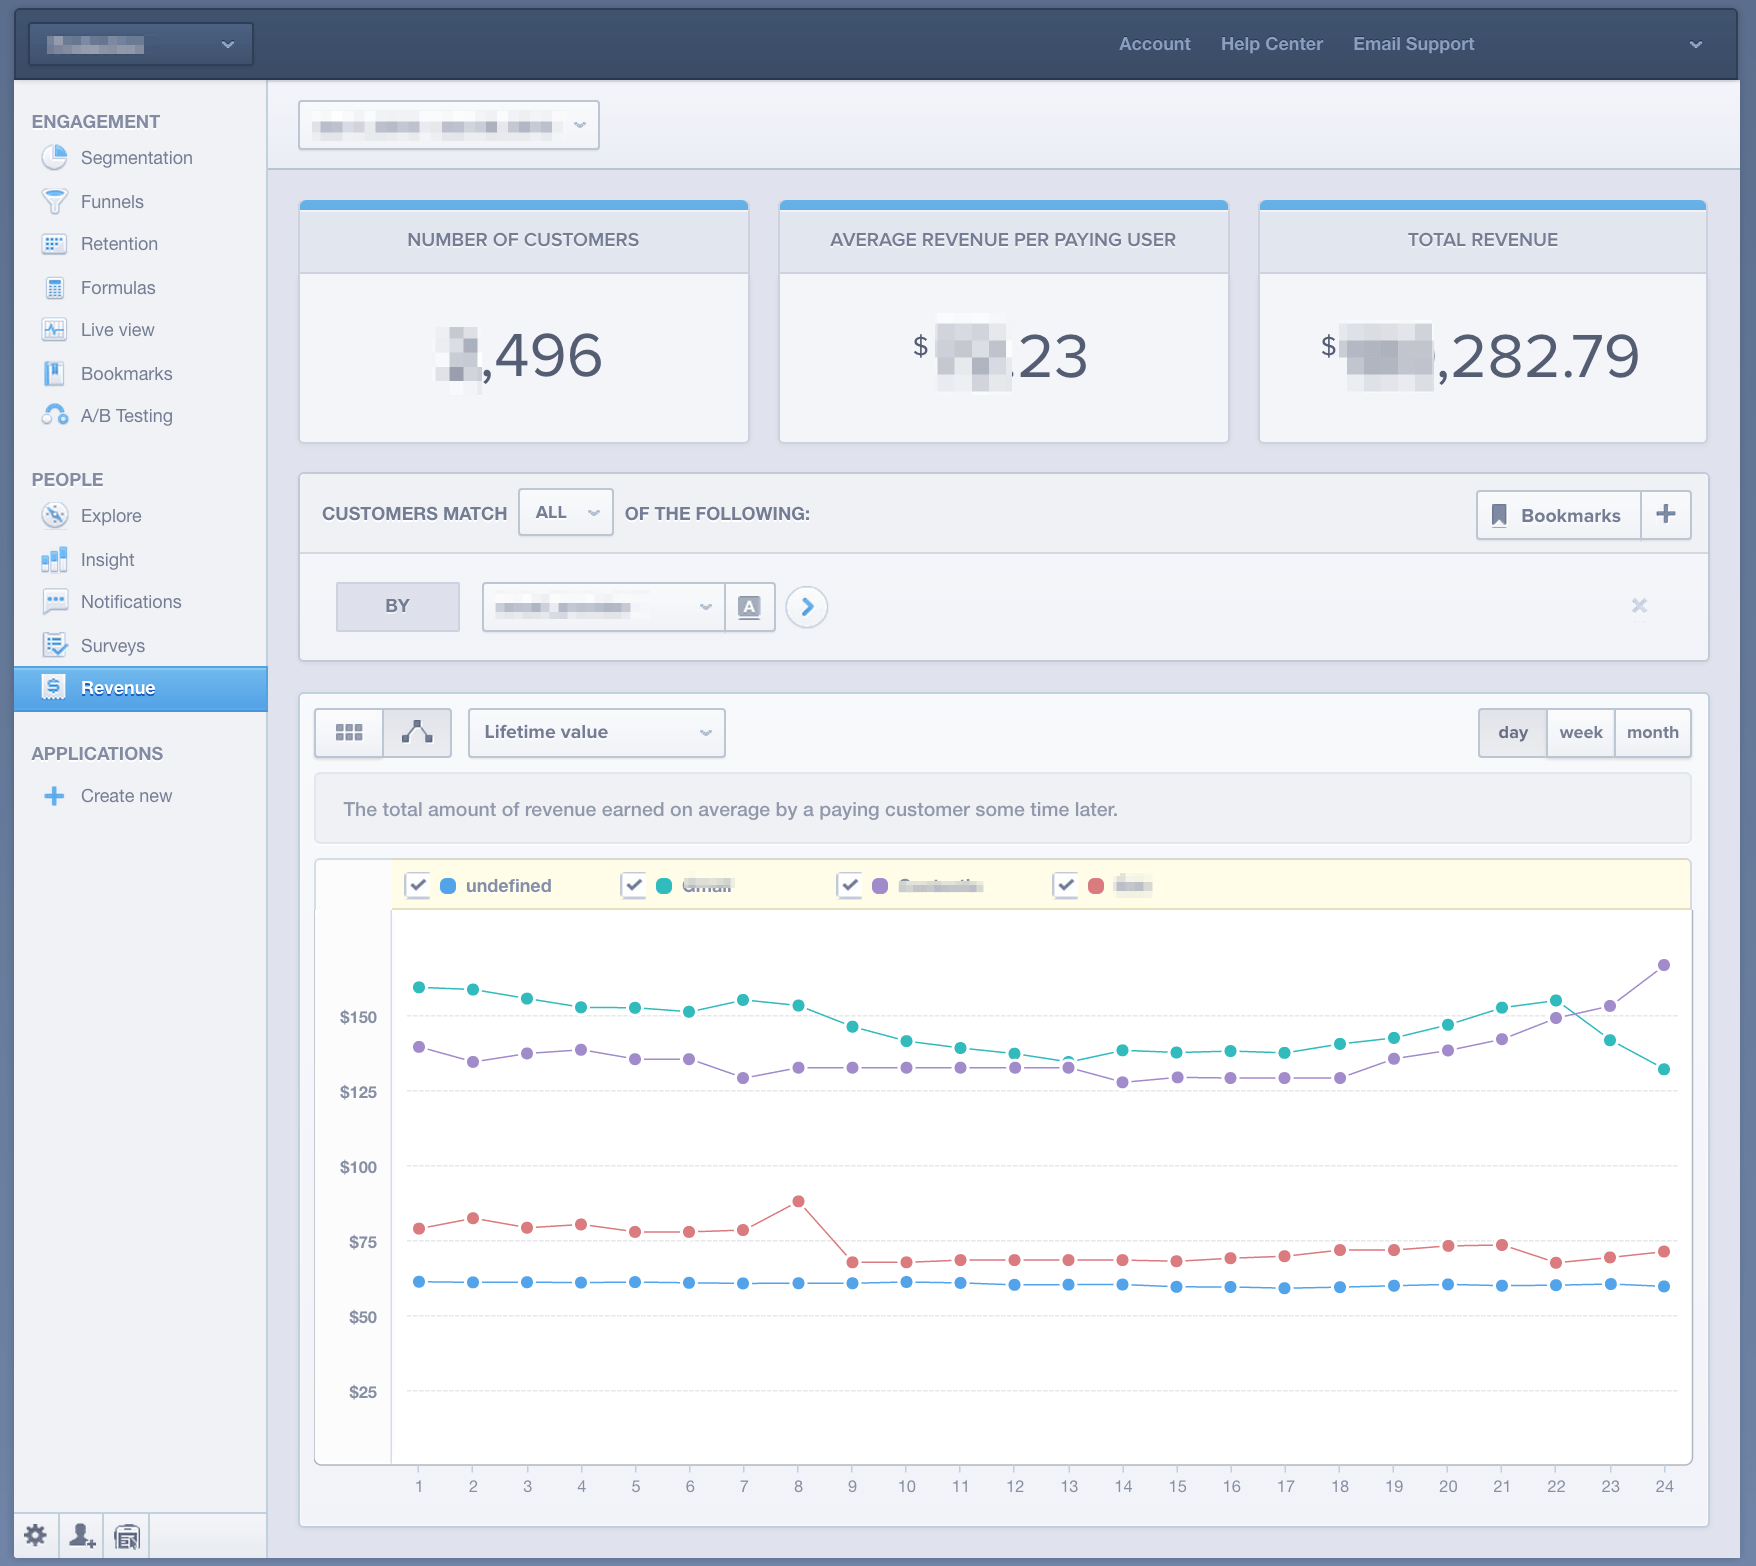Click purple legend color dot
Viewport: 1756px width, 1566px height.
[880, 886]
